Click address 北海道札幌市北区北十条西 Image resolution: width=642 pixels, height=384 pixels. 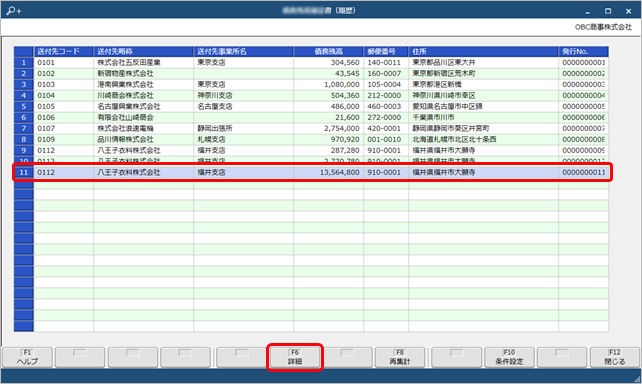coord(483,140)
